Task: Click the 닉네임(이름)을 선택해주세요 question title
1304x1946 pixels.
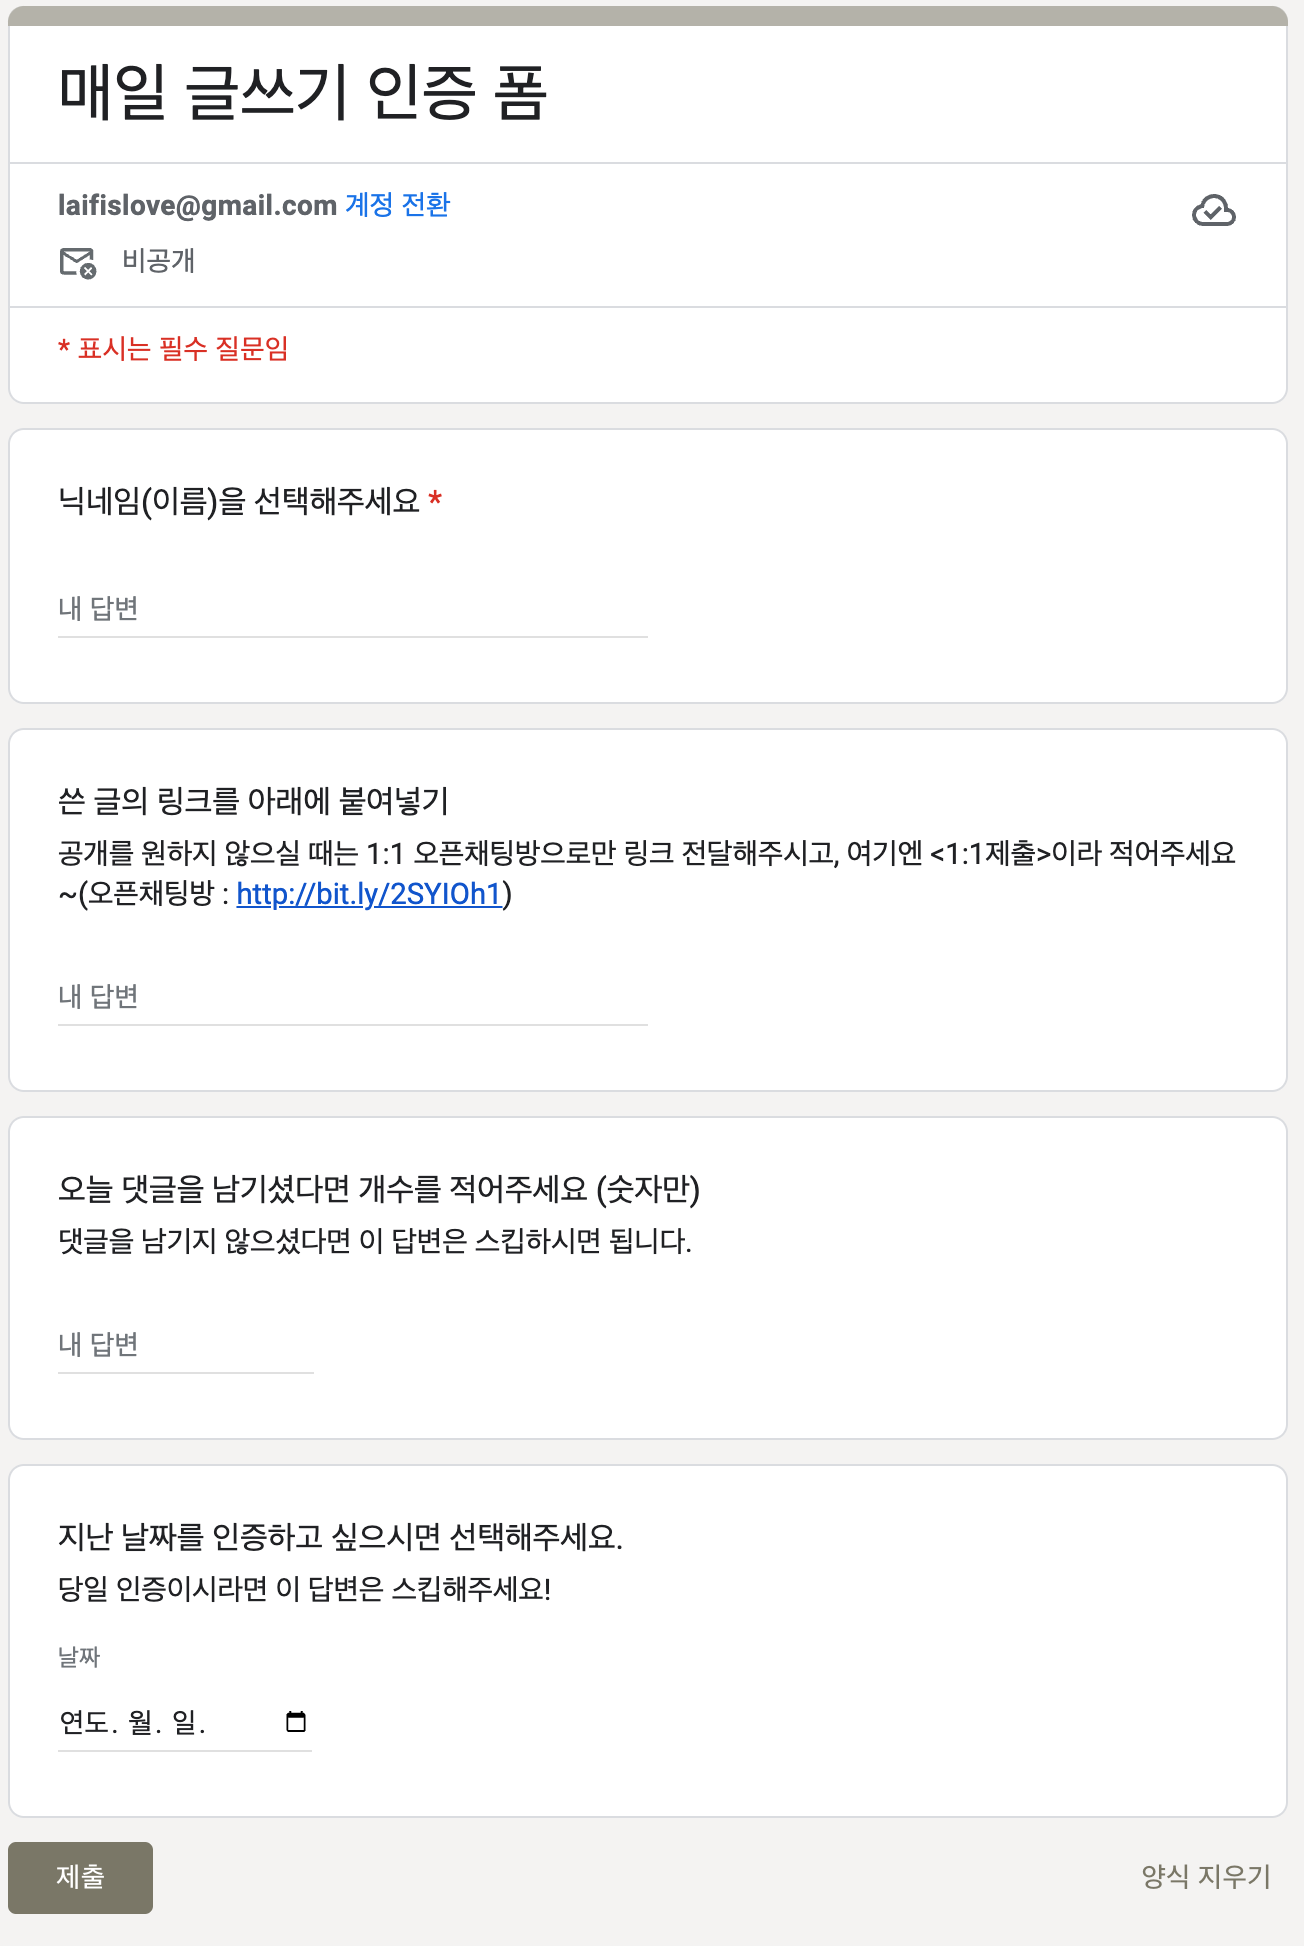Action: 239,500
